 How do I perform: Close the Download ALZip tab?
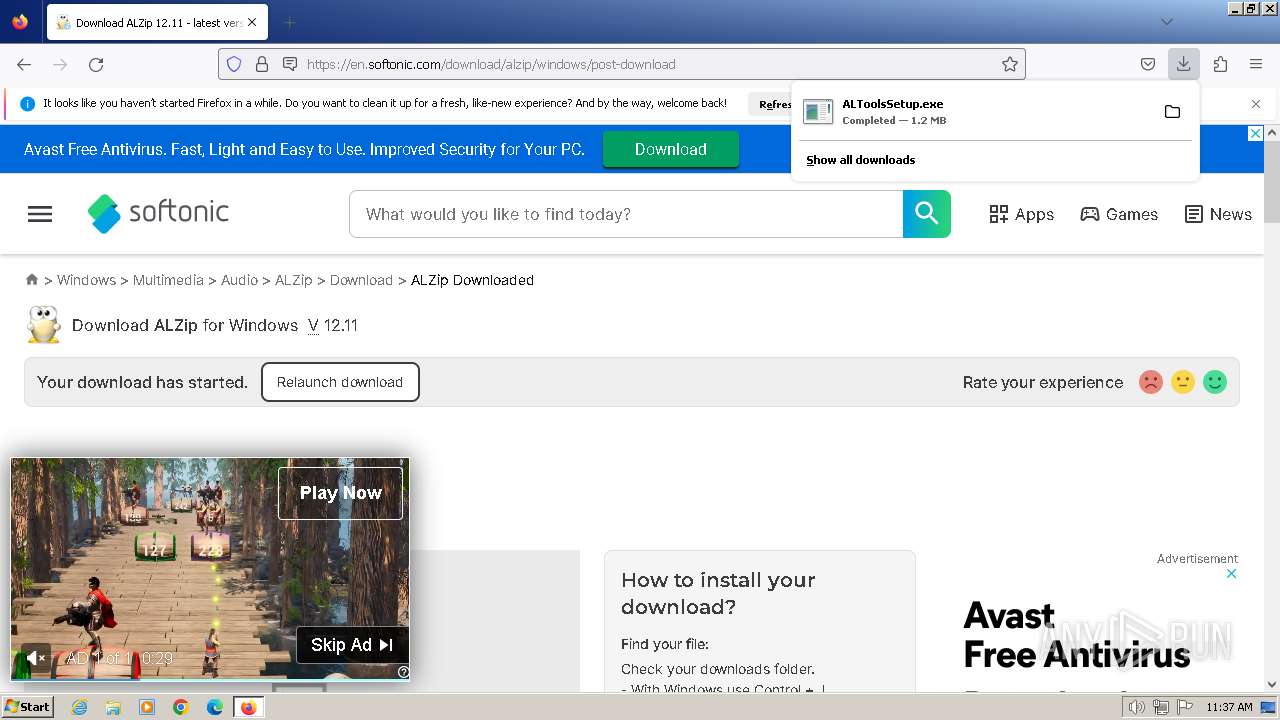pos(252,22)
